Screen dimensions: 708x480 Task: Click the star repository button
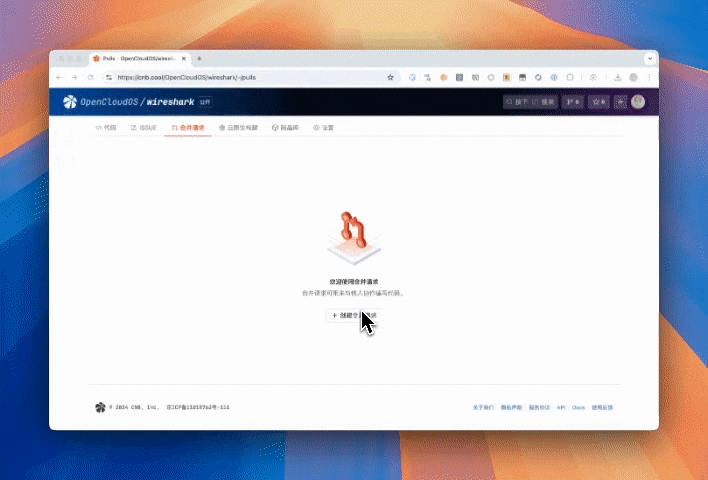[599, 102]
